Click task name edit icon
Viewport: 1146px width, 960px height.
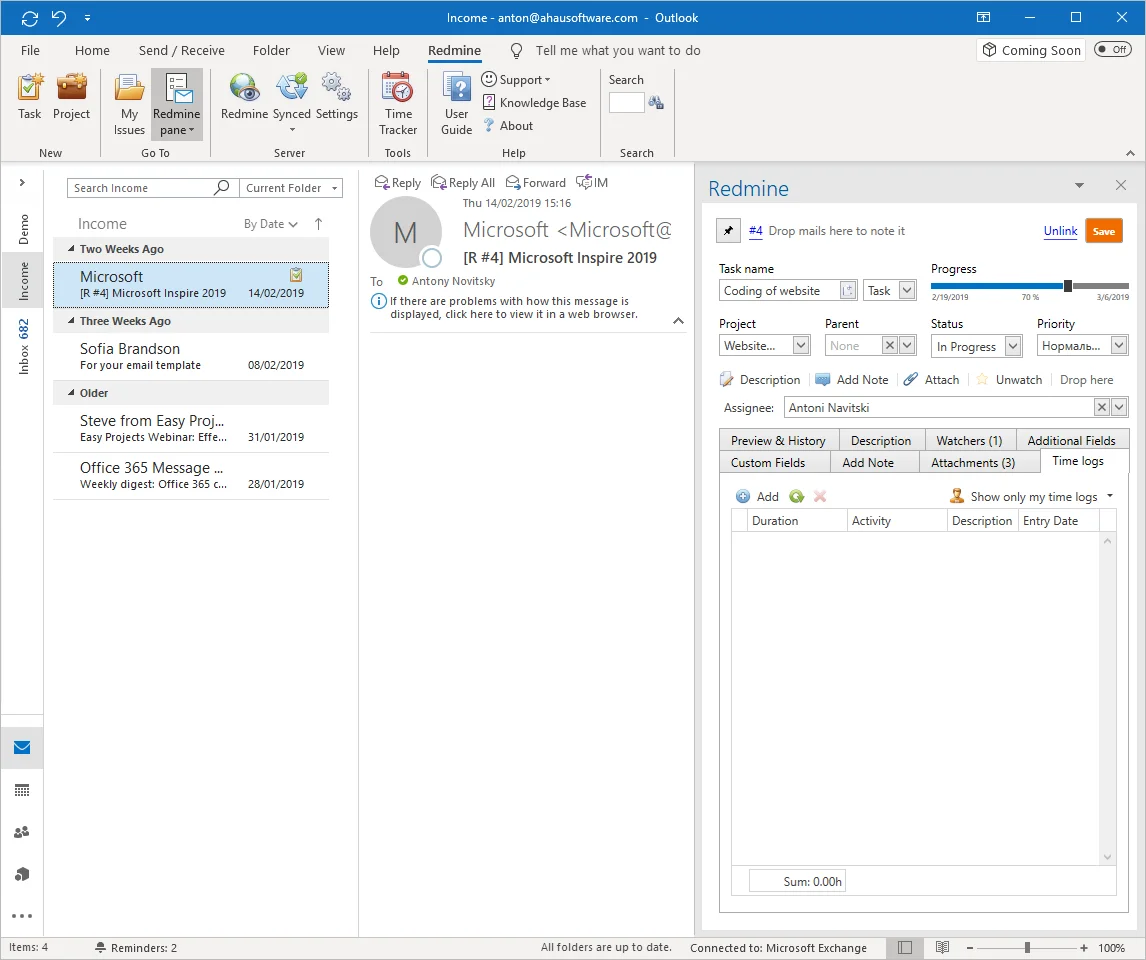pyautogui.click(x=848, y=291)
